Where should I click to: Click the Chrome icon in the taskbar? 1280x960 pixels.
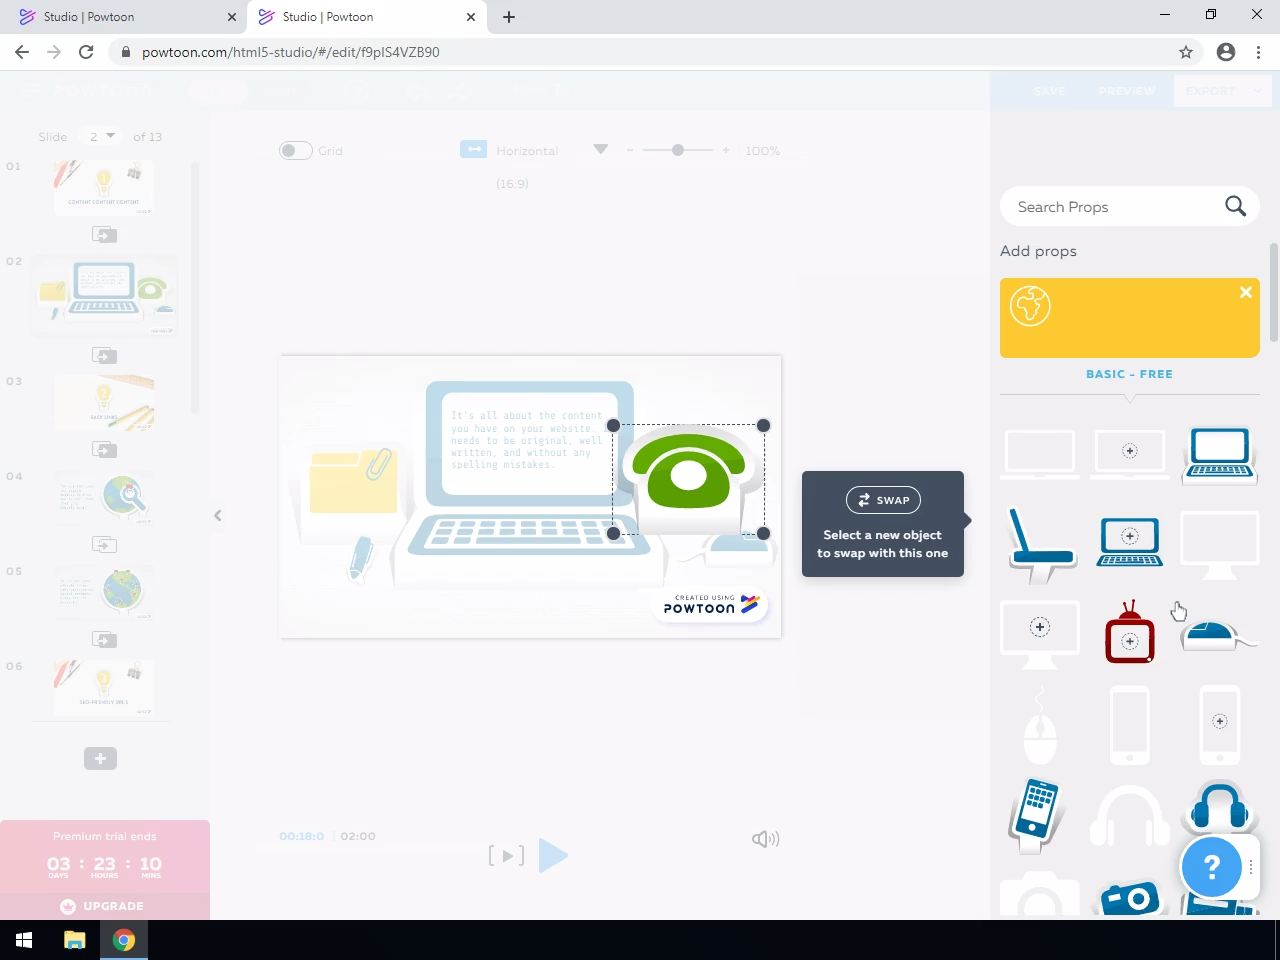click(124, 940)
